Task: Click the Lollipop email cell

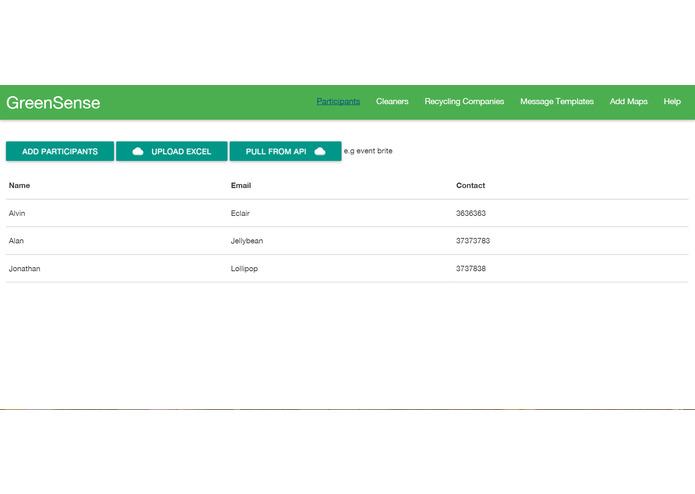Action: point(244,268)
